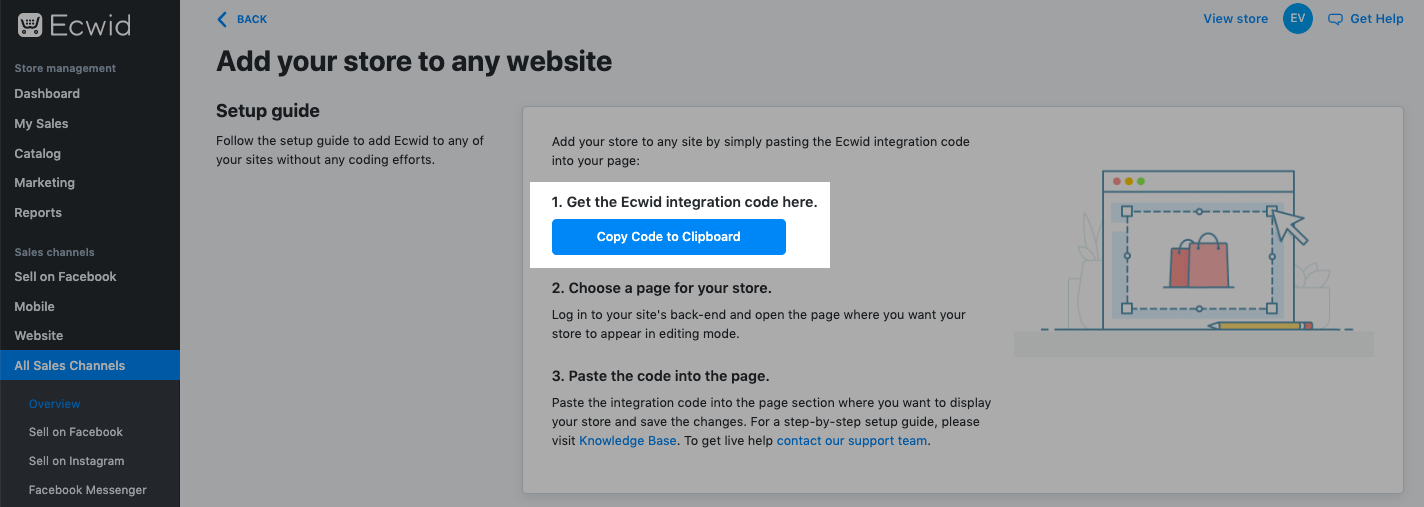Click Copy Code to Clipboard button

(x=669, y=237)
